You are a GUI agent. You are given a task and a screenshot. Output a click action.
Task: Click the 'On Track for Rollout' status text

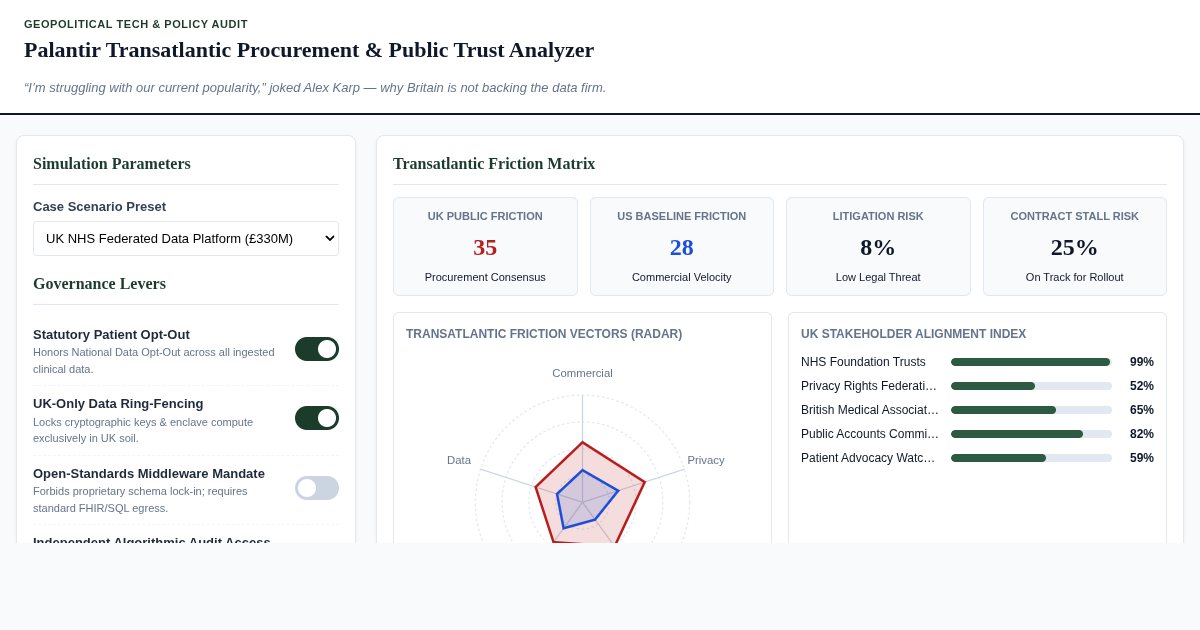[1075, 277]
